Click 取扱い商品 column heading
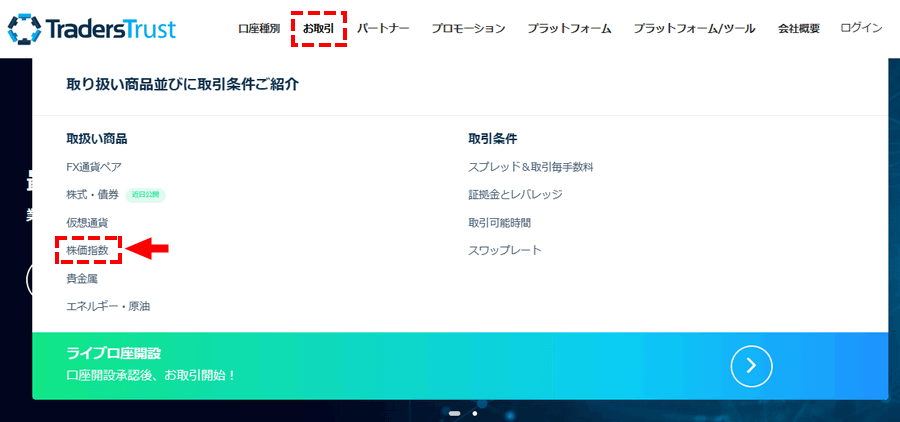Image resolution: width=900 pixels, height=422 pixels. tap(97, 138)
